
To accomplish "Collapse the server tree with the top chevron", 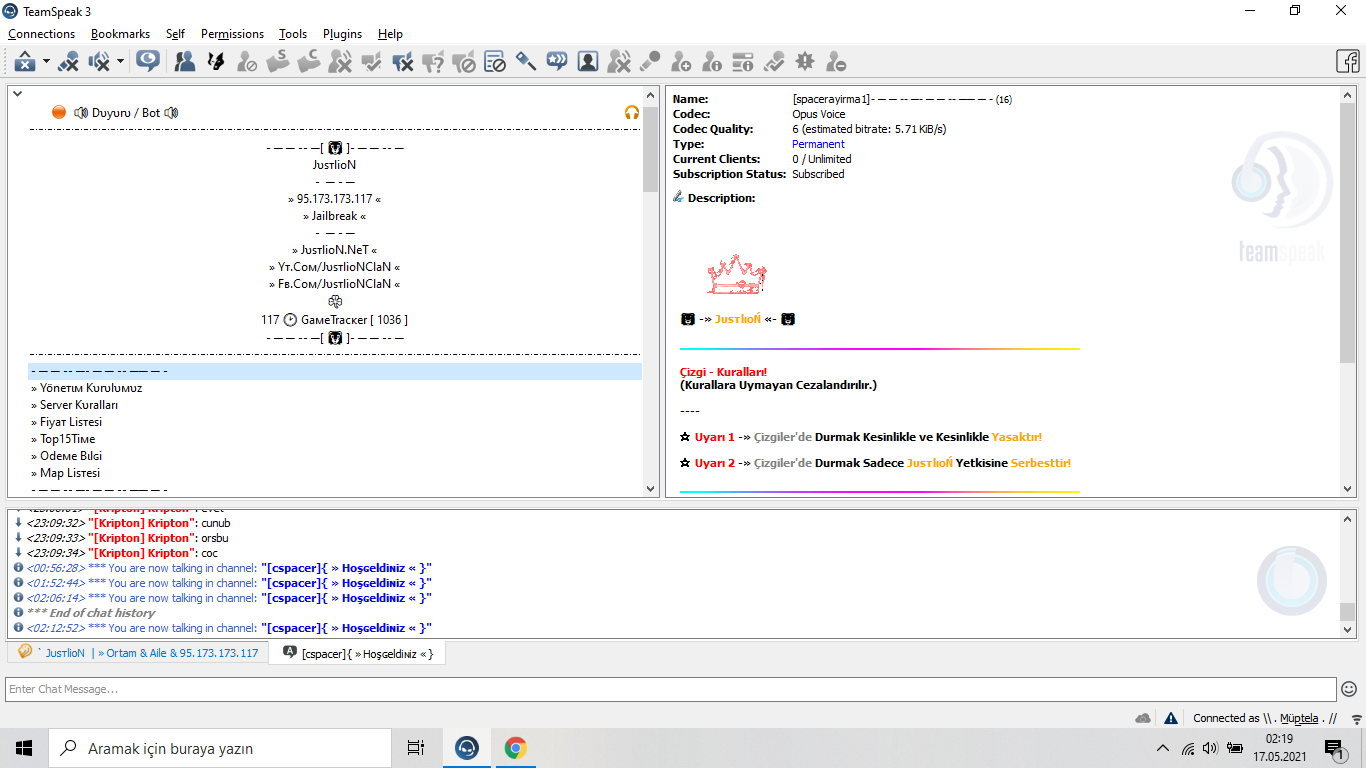I will click(x=16, y=93).
